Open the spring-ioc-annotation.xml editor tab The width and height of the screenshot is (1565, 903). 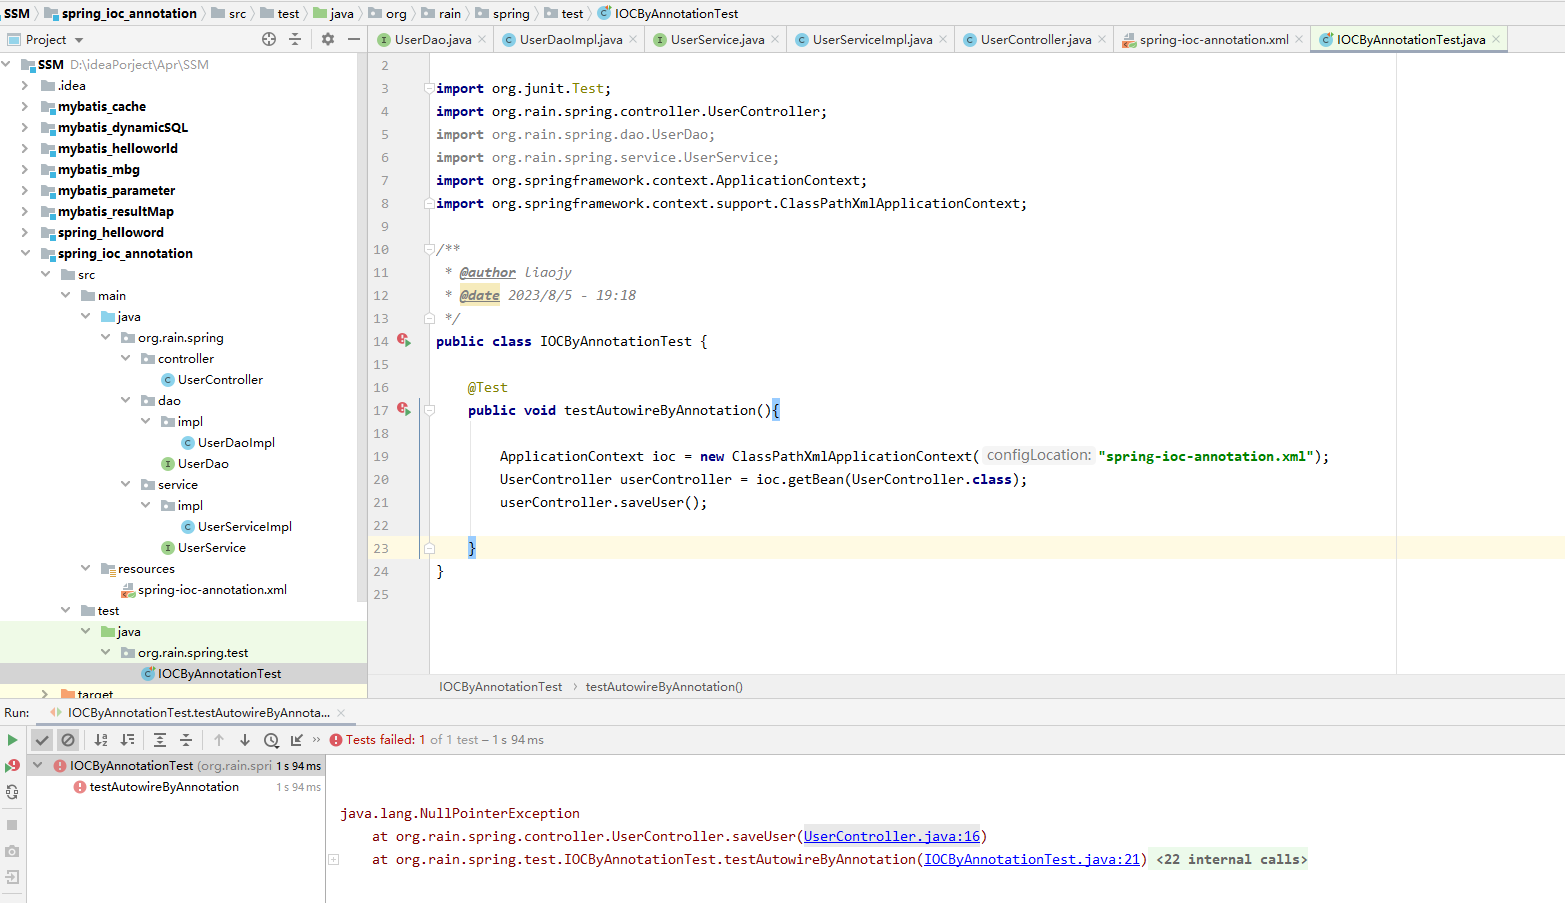[1213, 40]
